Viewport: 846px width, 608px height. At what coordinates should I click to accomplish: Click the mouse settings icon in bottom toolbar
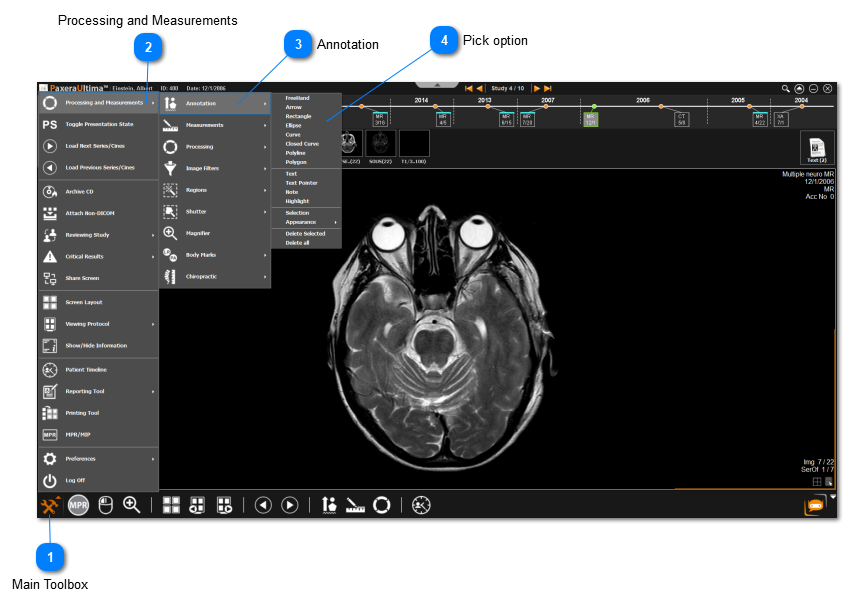tap(105, 505)
